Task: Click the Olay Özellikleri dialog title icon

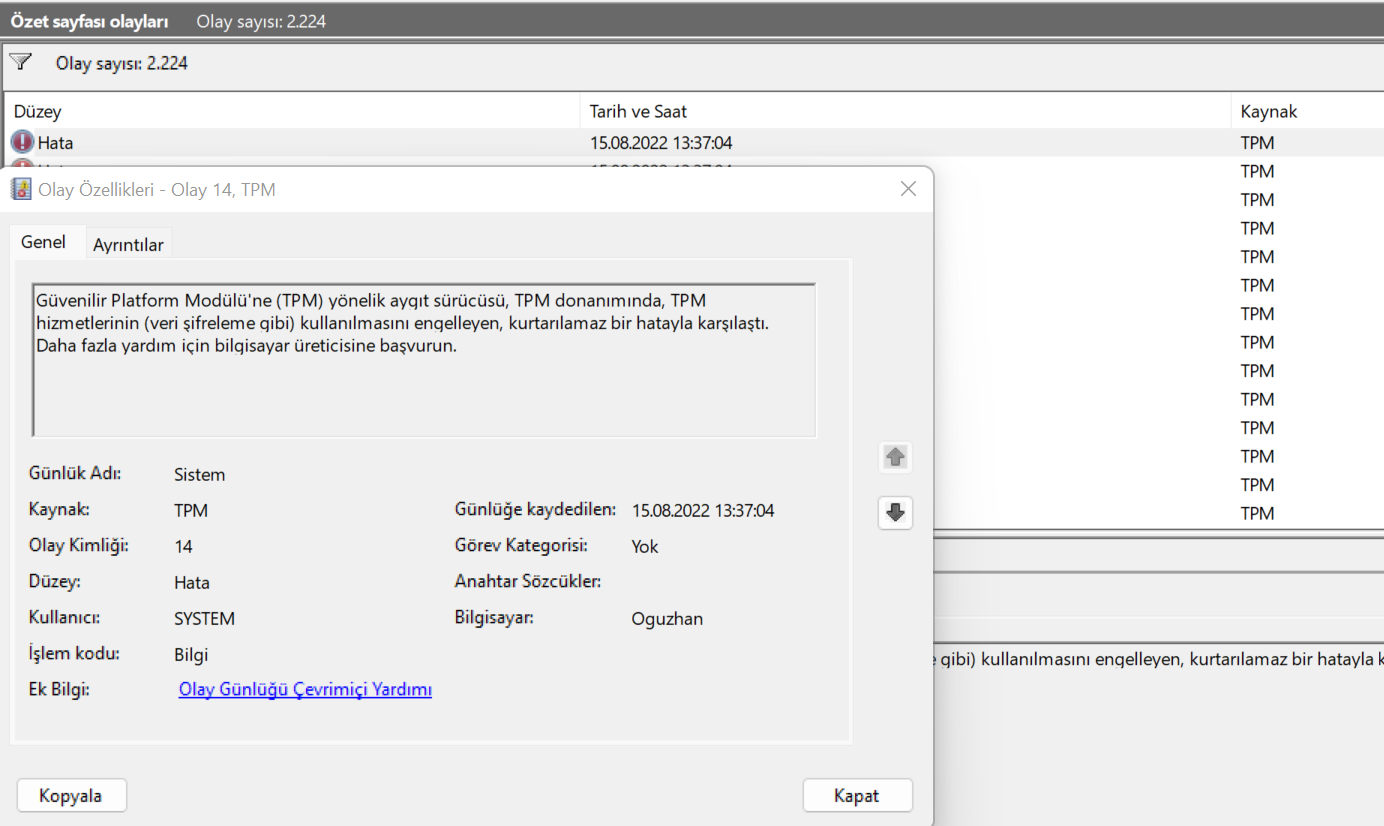Action: pyautogui.click(x=21, y=189)
